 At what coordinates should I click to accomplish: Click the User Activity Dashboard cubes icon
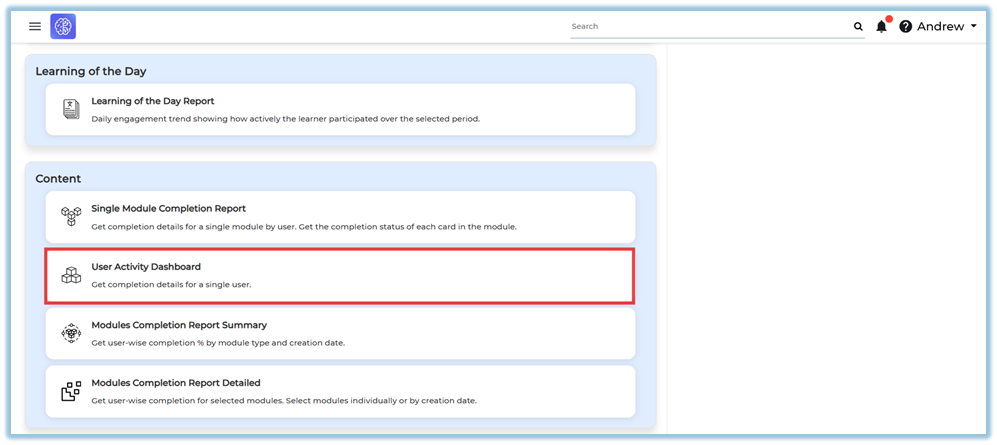click(71, 275)
